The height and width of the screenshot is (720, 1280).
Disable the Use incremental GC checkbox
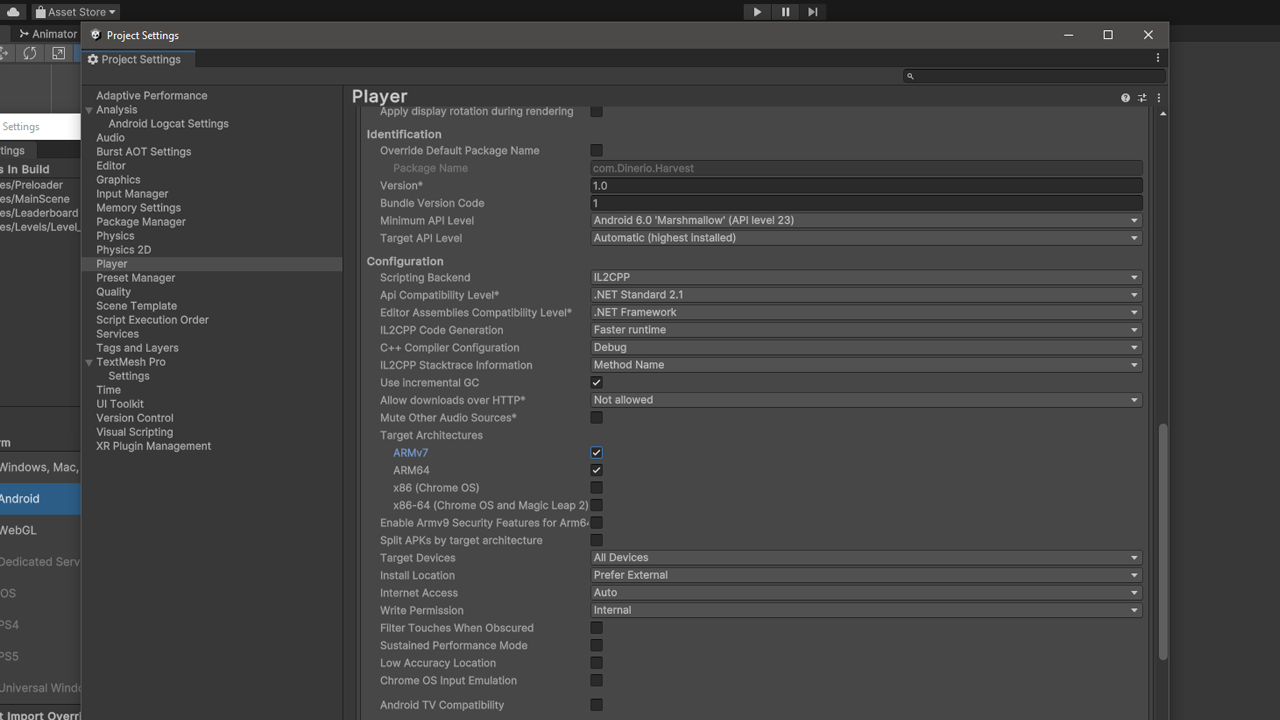coord(596,383)
